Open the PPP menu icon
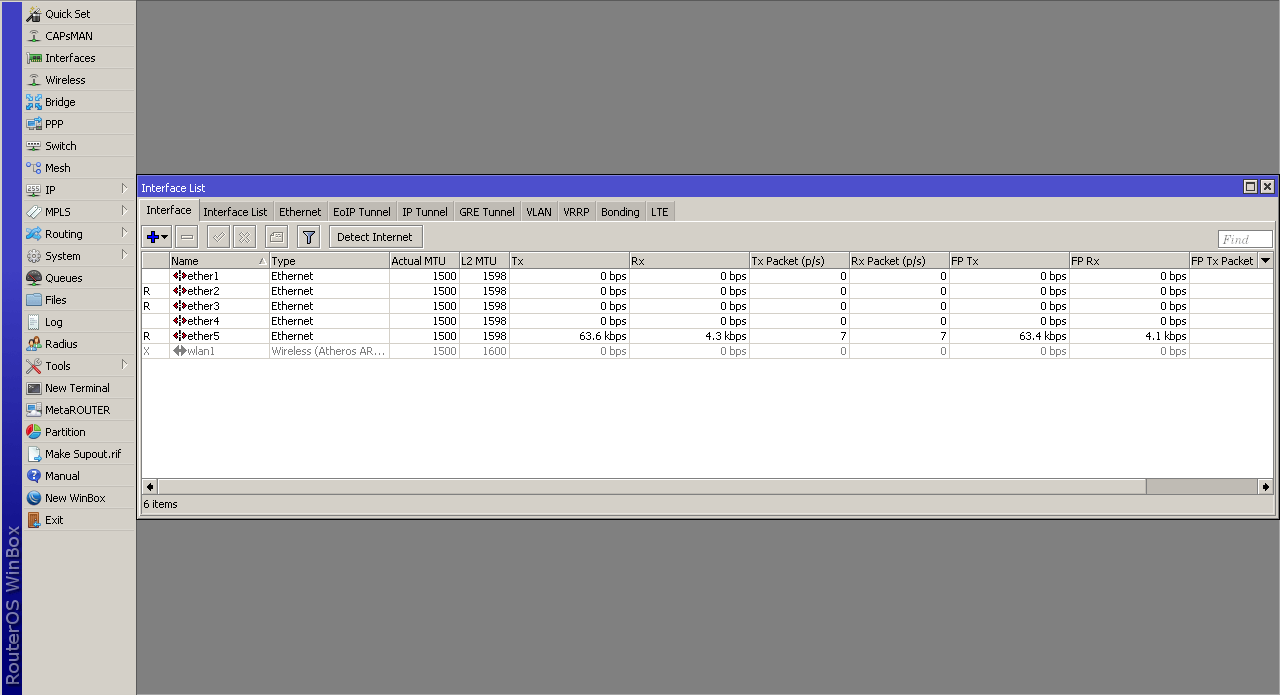Image resolution: width=1280 pixels, height=695 pixels. [34, 124]
